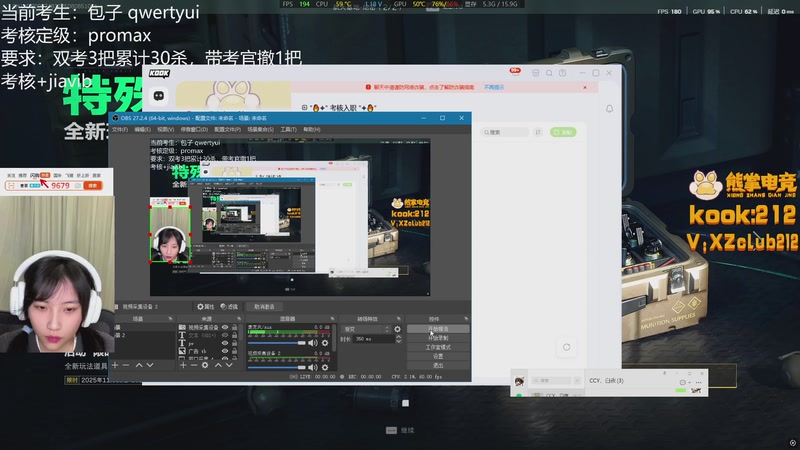Mute the 麦克风/Aux speaker icon
The width and height of the screenshot is (800, 450).
click(x=313, y=343)
